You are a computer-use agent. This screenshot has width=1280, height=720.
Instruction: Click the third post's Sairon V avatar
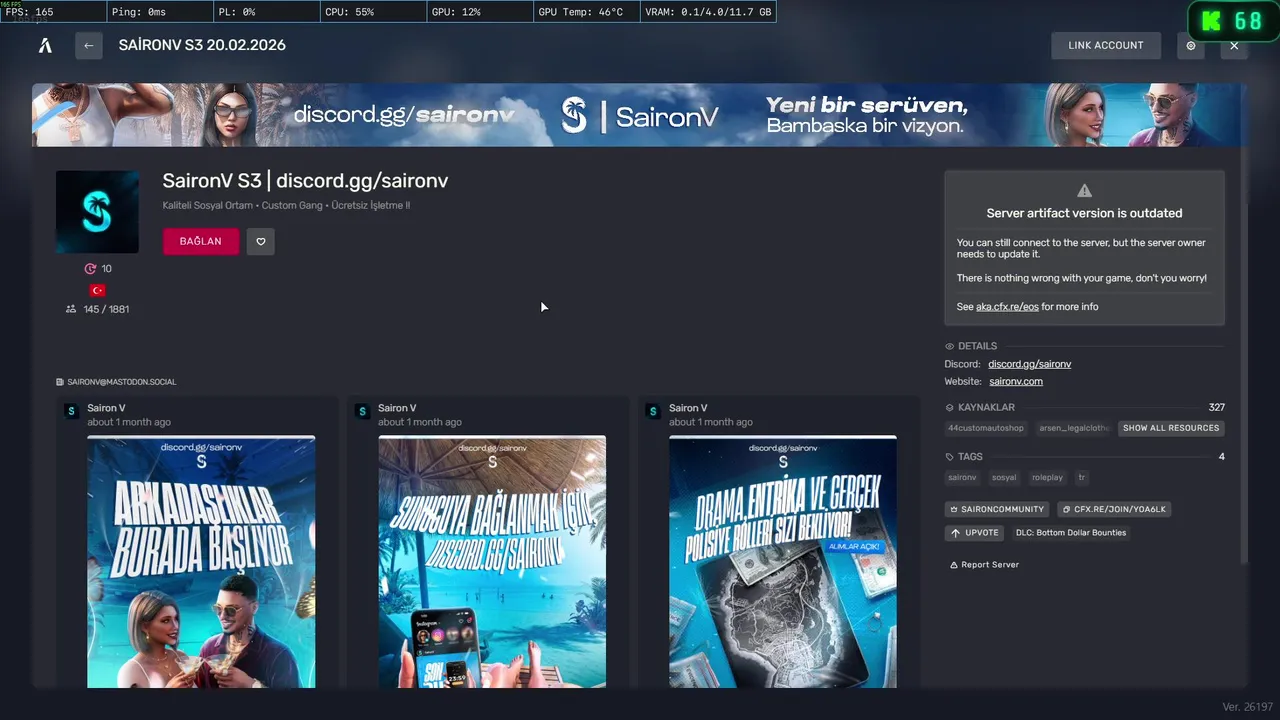[653, 411]
